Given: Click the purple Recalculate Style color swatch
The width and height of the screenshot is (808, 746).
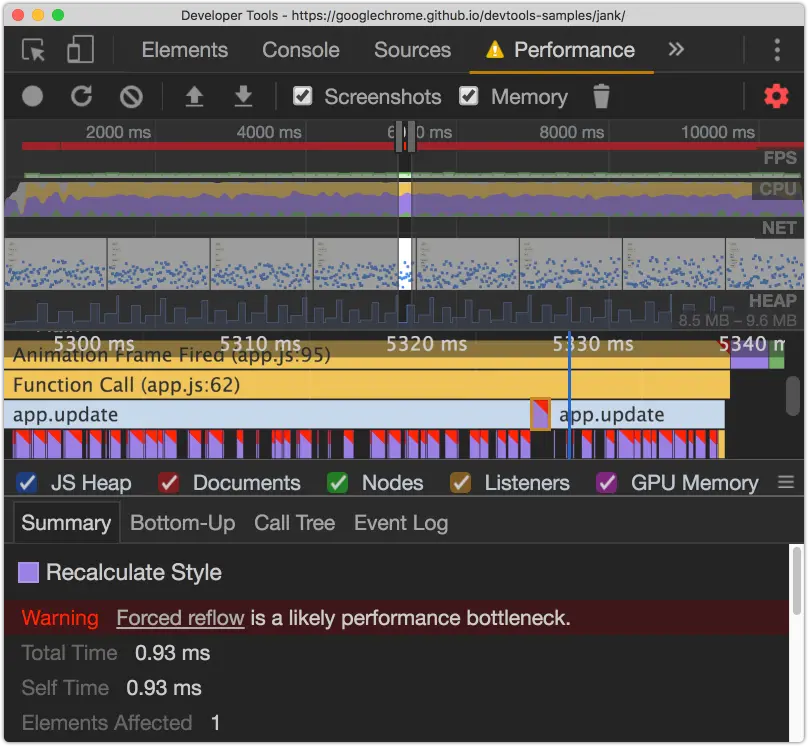Looking at the screenshot, I should pyautogui.click(x=28, y=572).
